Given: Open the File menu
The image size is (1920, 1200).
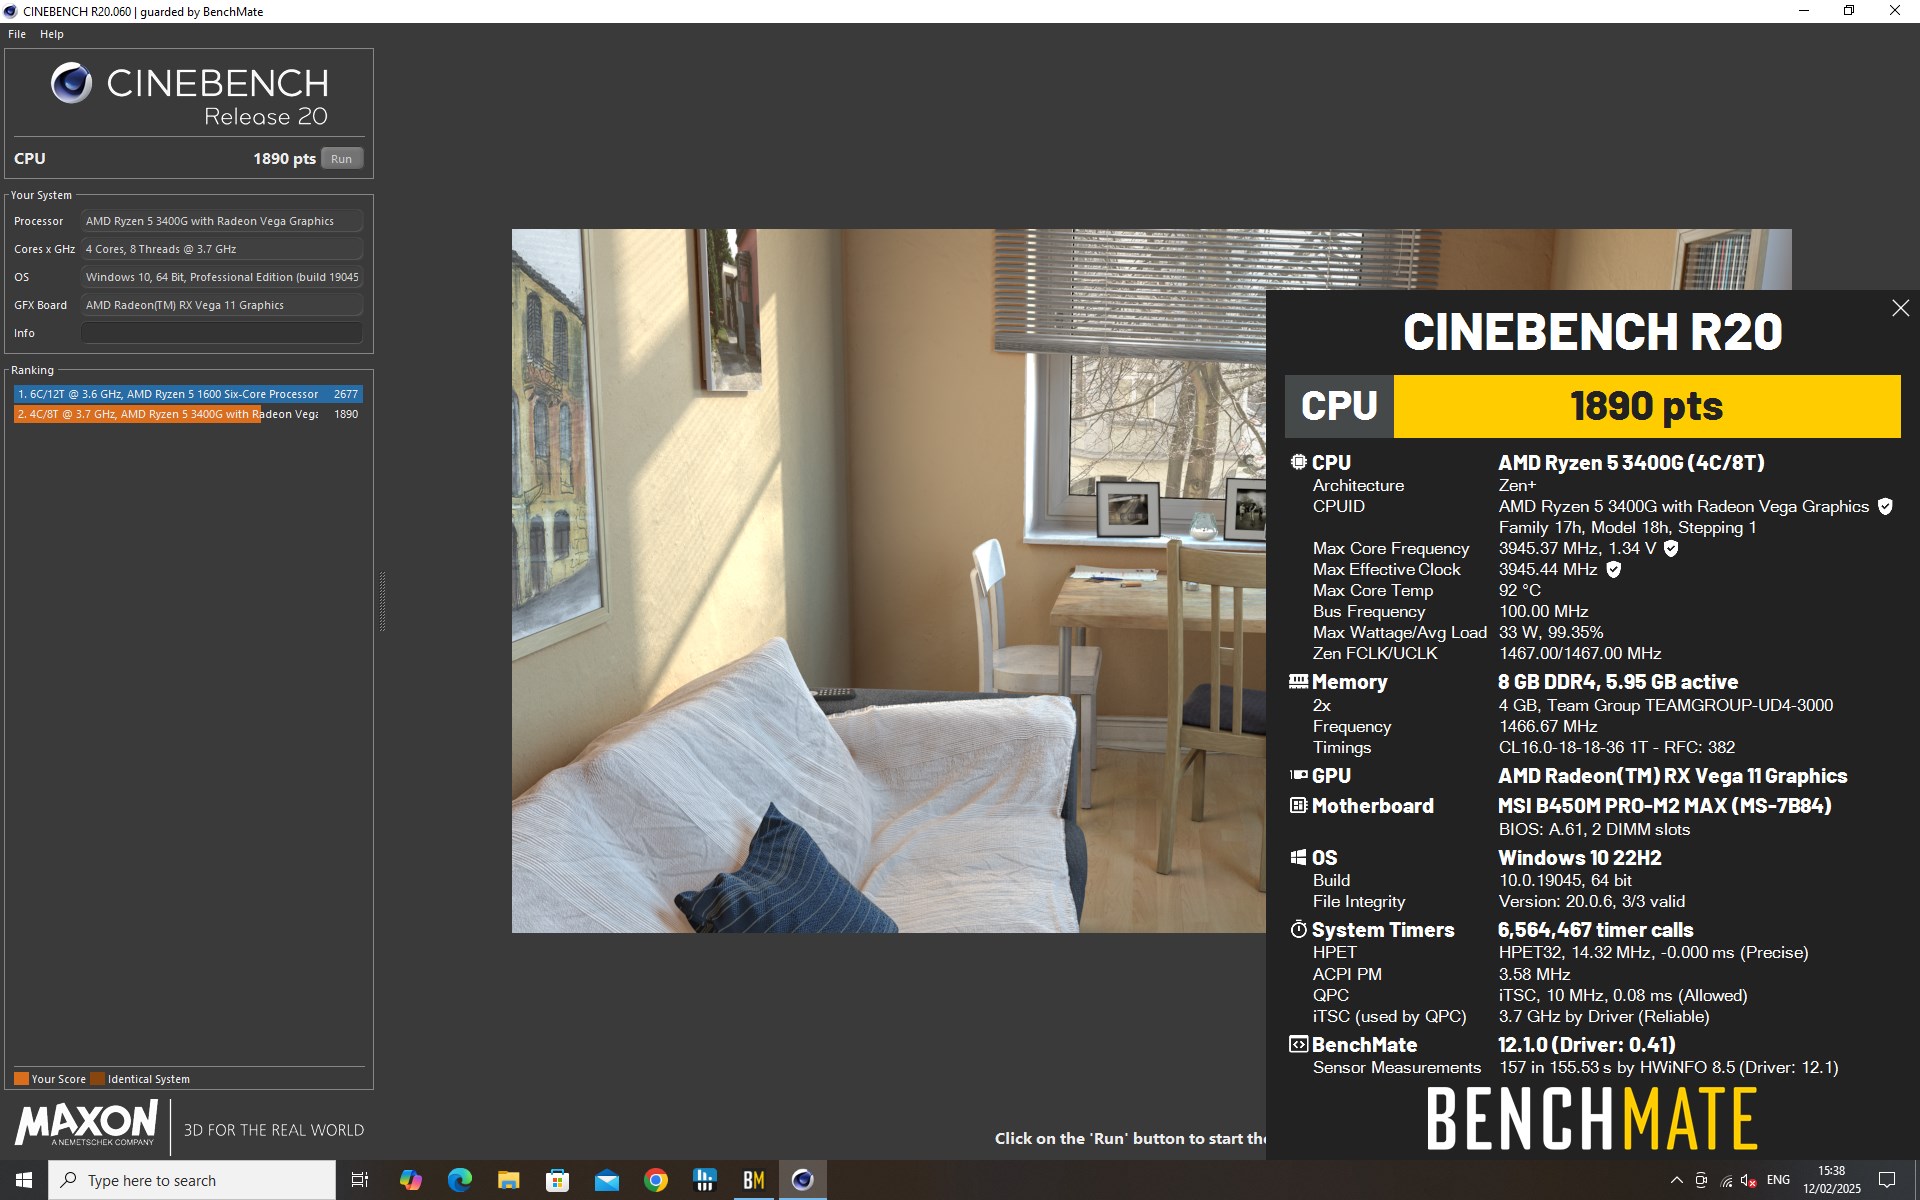Looking at the screenshot, I should pyautogui.click(x=17, y=34).
